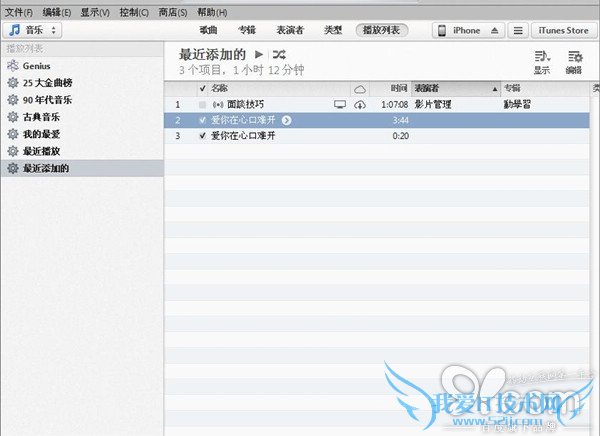Select the 播放列表 tab
The width and height of the screenshot is (600, 436).
382,30
